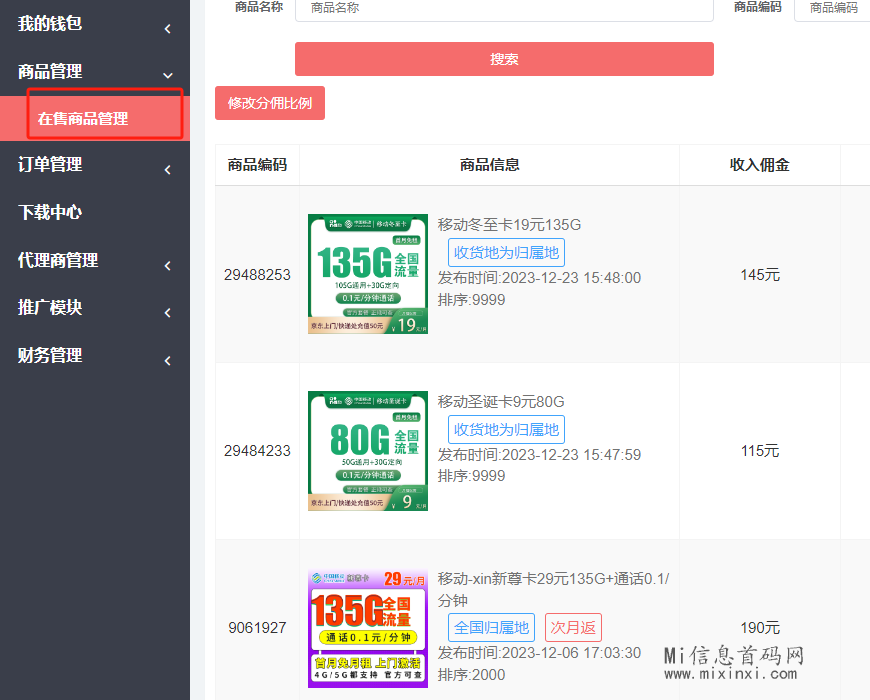This screenshot has width=870, height=700.
Task: Click 全国归属地 tag on 新尊卡
Action: point(491,627)
